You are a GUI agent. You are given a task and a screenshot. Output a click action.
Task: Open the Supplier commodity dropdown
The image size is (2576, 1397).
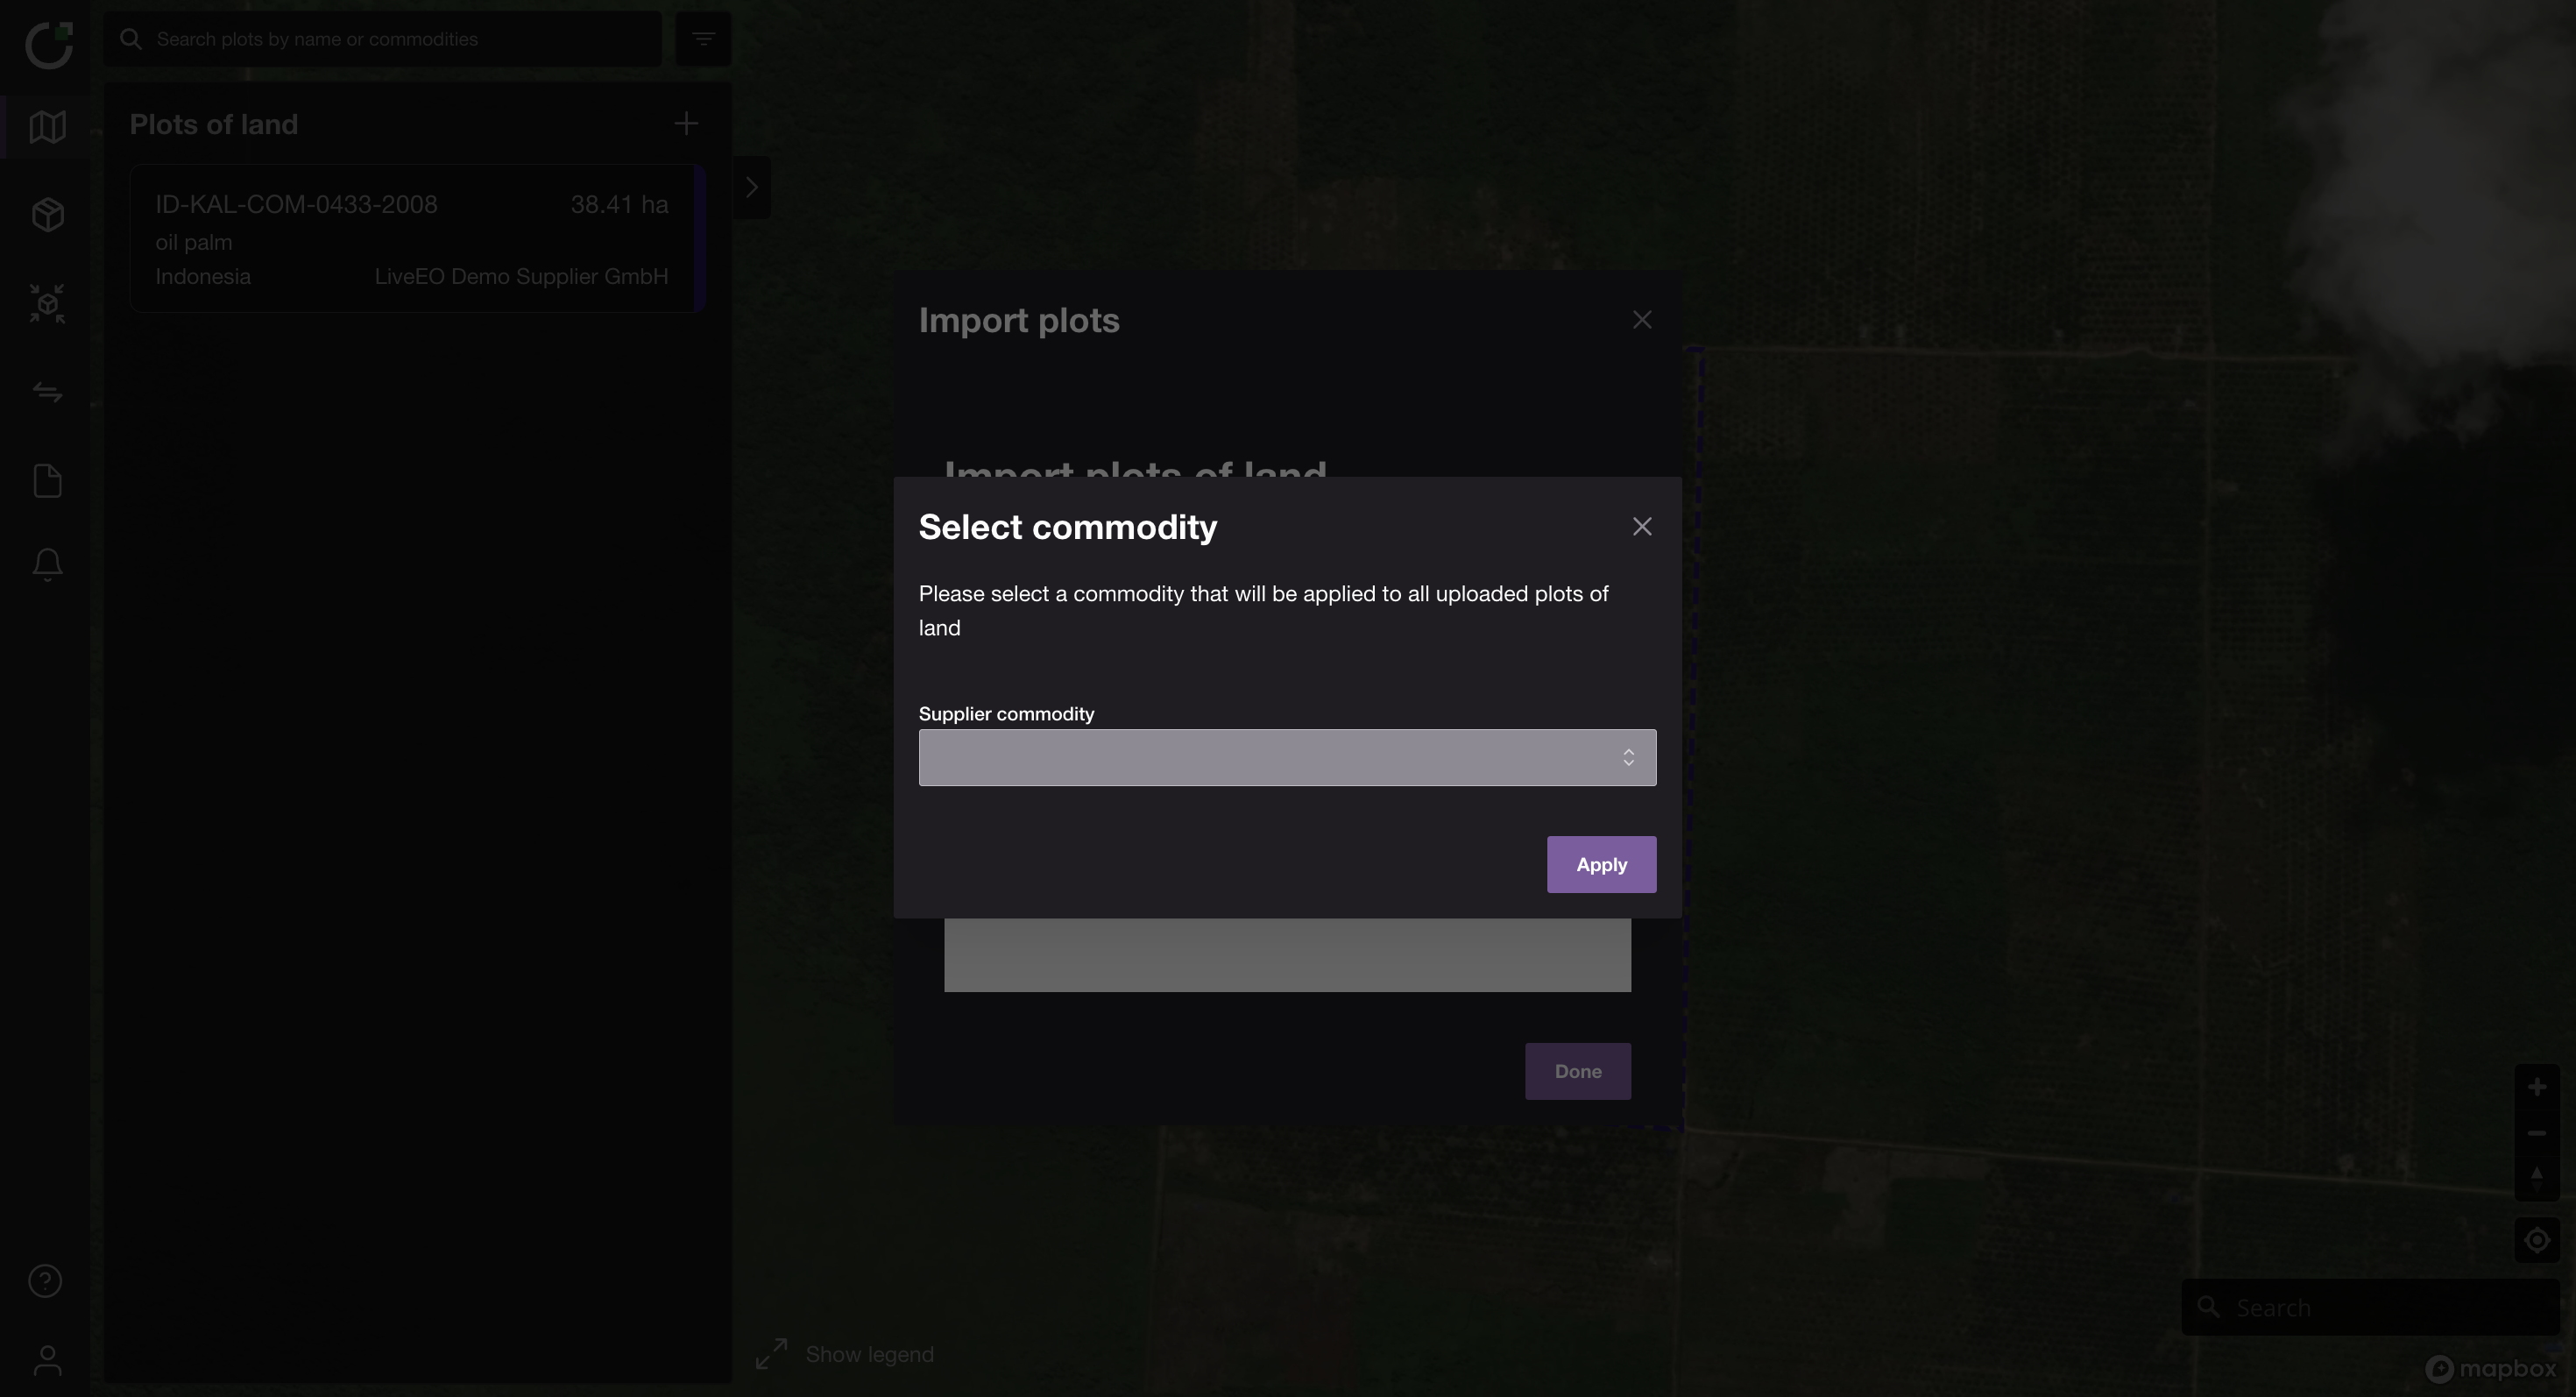point(1287,757)
